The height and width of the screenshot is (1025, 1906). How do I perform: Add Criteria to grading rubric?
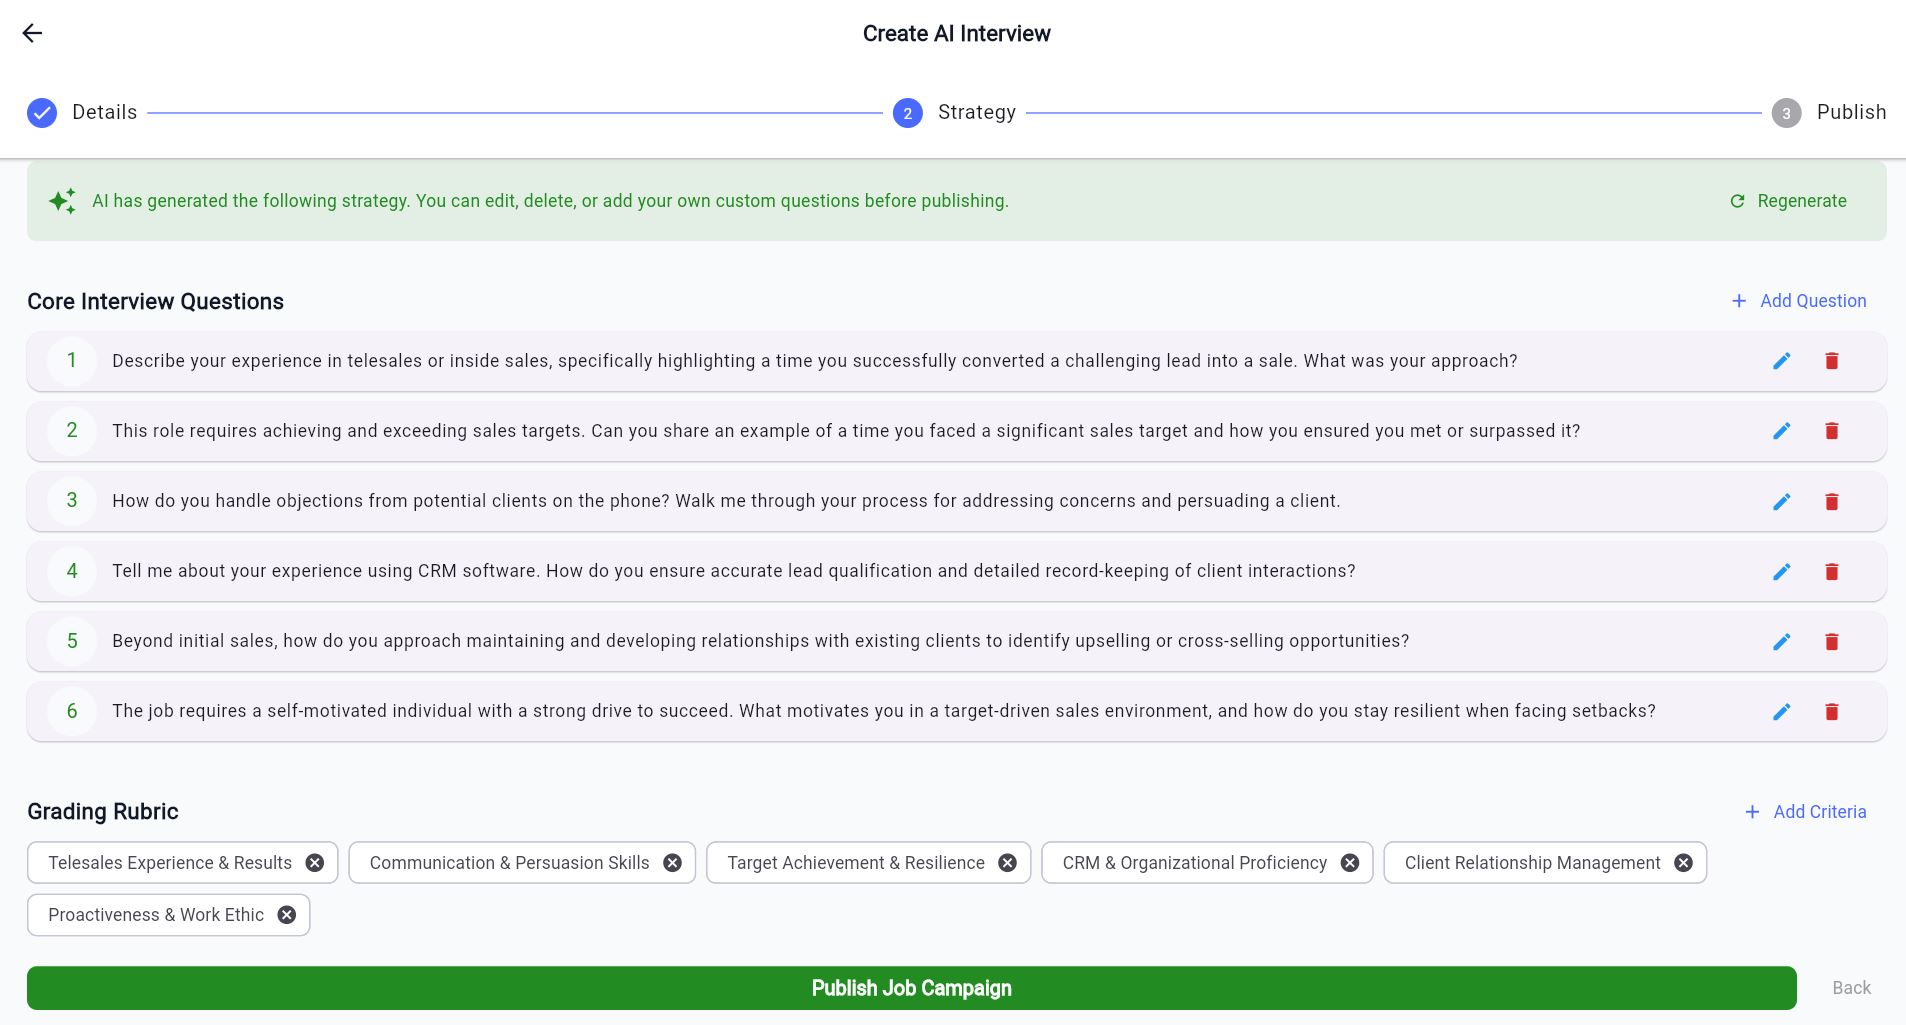1805,812
